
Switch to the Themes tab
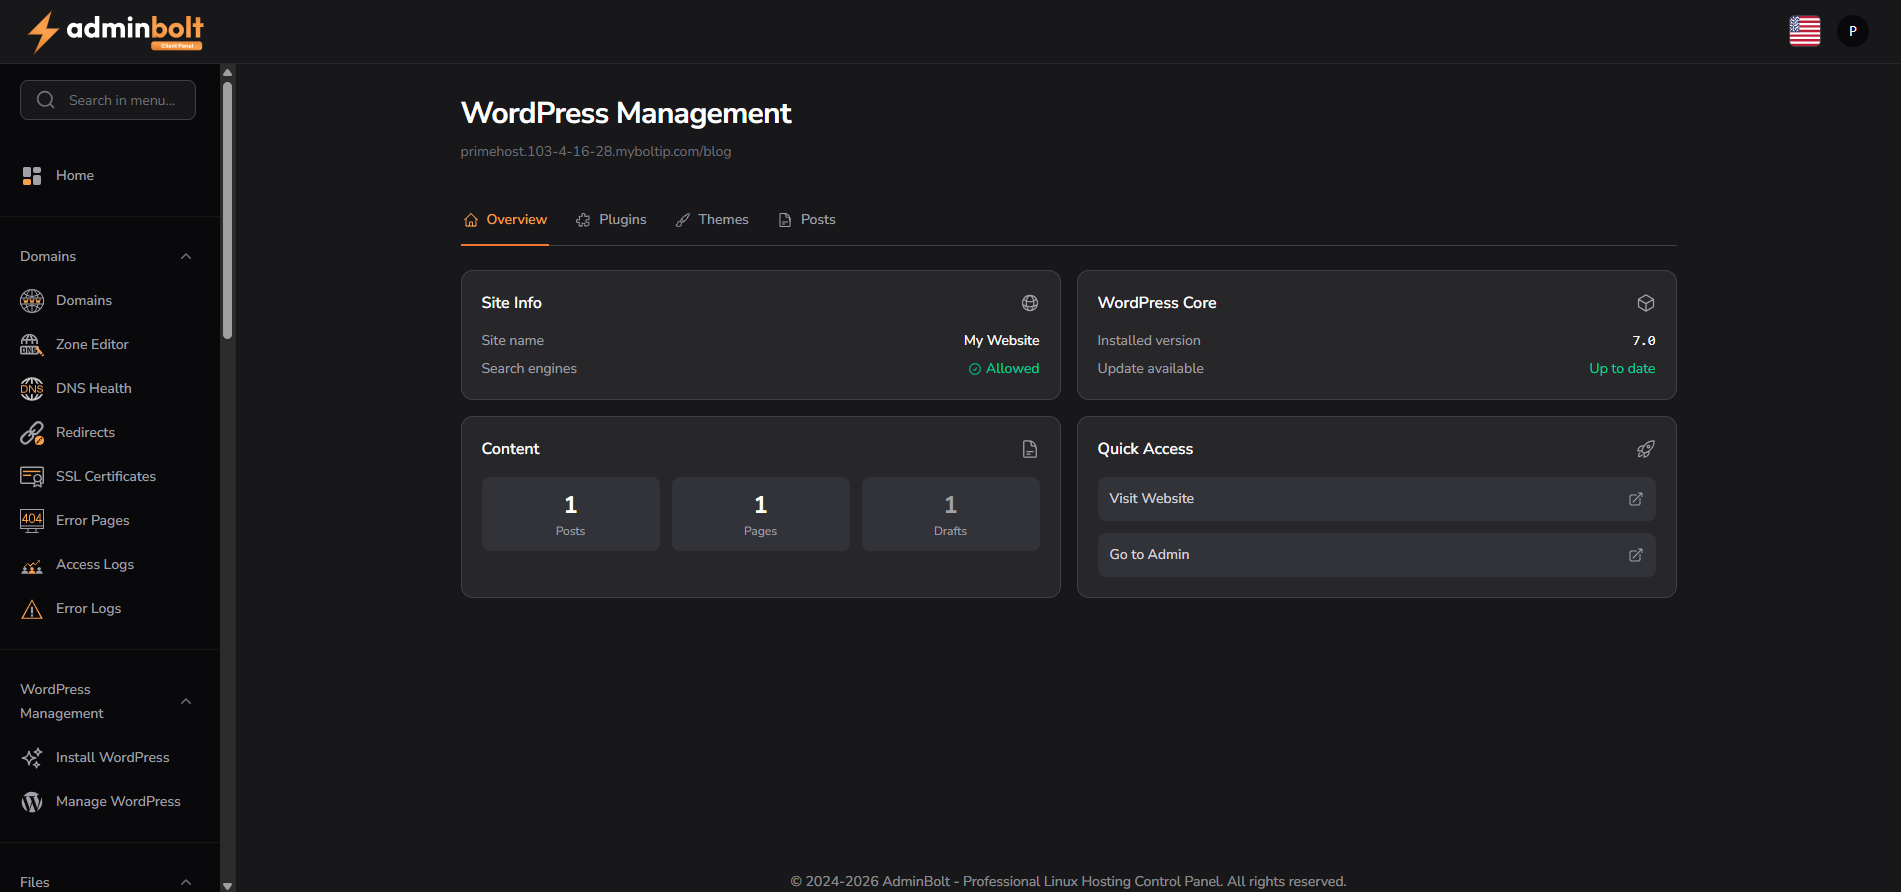pyautogui.click(x=712, y=220)
